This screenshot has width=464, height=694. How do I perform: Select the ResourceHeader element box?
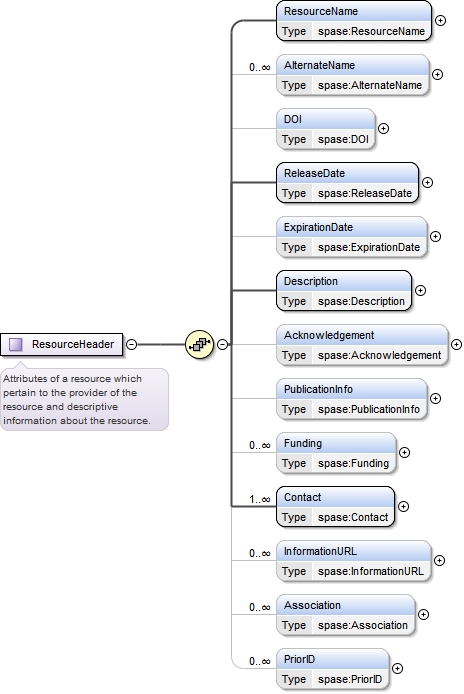62,344
